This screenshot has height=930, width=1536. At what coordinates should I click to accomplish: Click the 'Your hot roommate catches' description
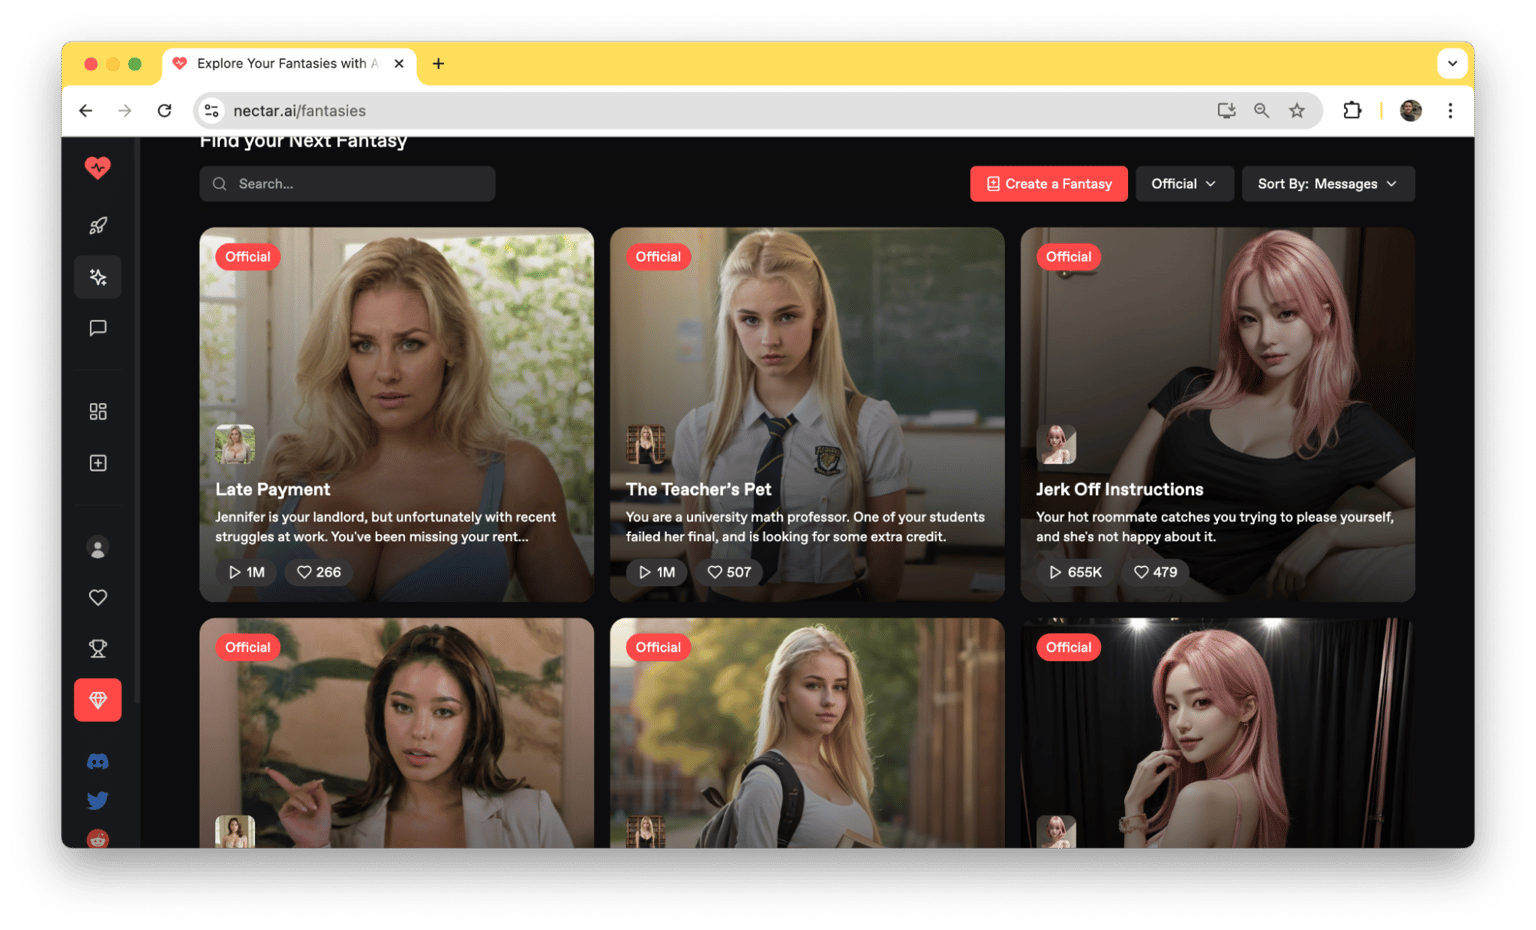1215,527
